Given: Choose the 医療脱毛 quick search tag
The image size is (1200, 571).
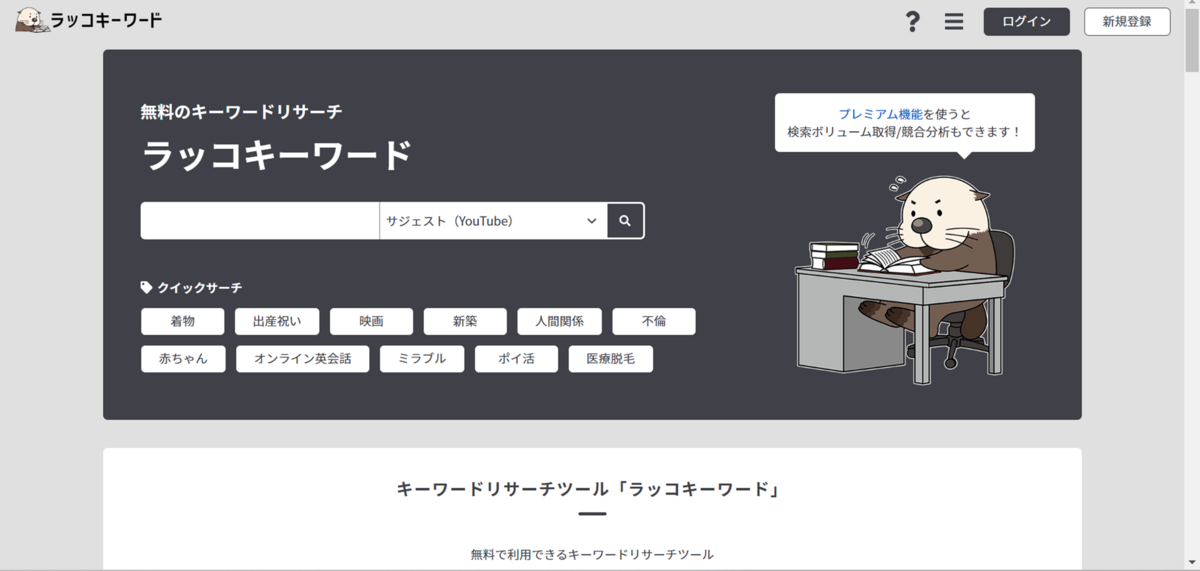Looking at the screenshot, I should pos(611,359).
